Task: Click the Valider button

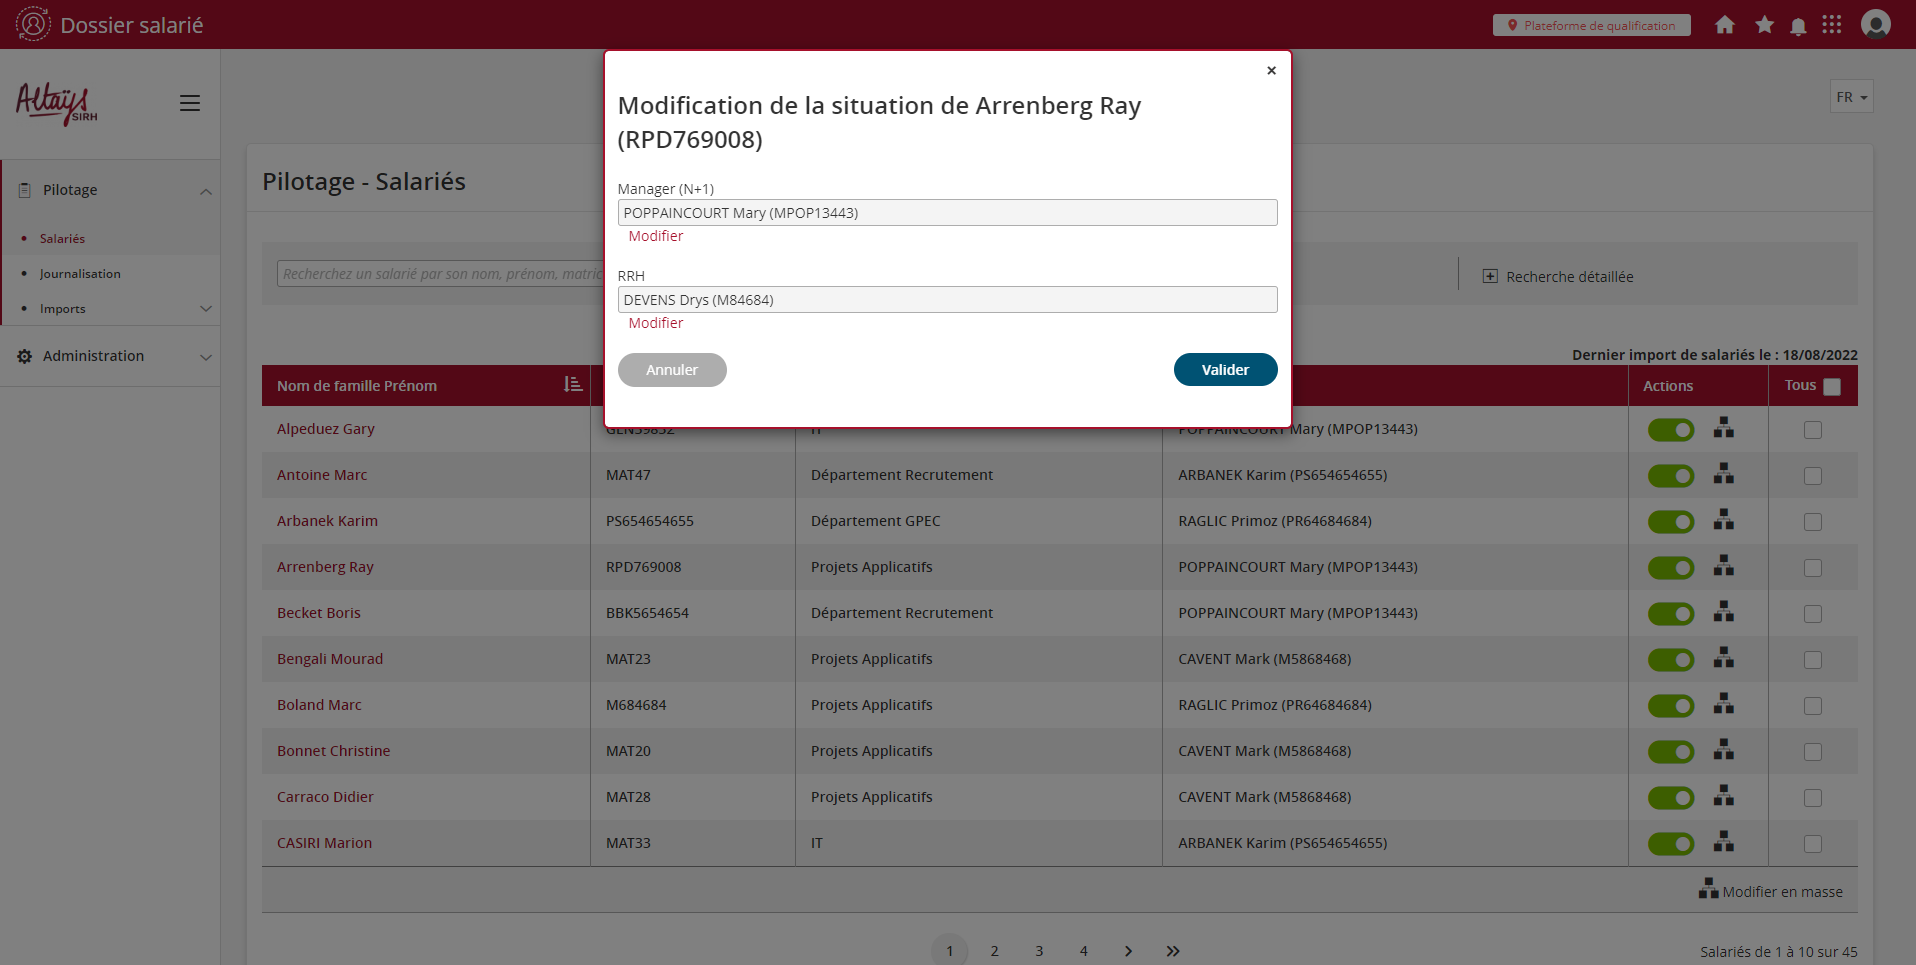Action: tap(1225, 370)
